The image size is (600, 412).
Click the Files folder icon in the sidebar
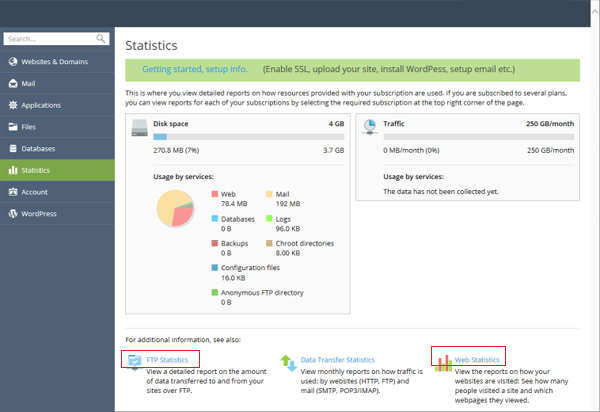point(13,127)
